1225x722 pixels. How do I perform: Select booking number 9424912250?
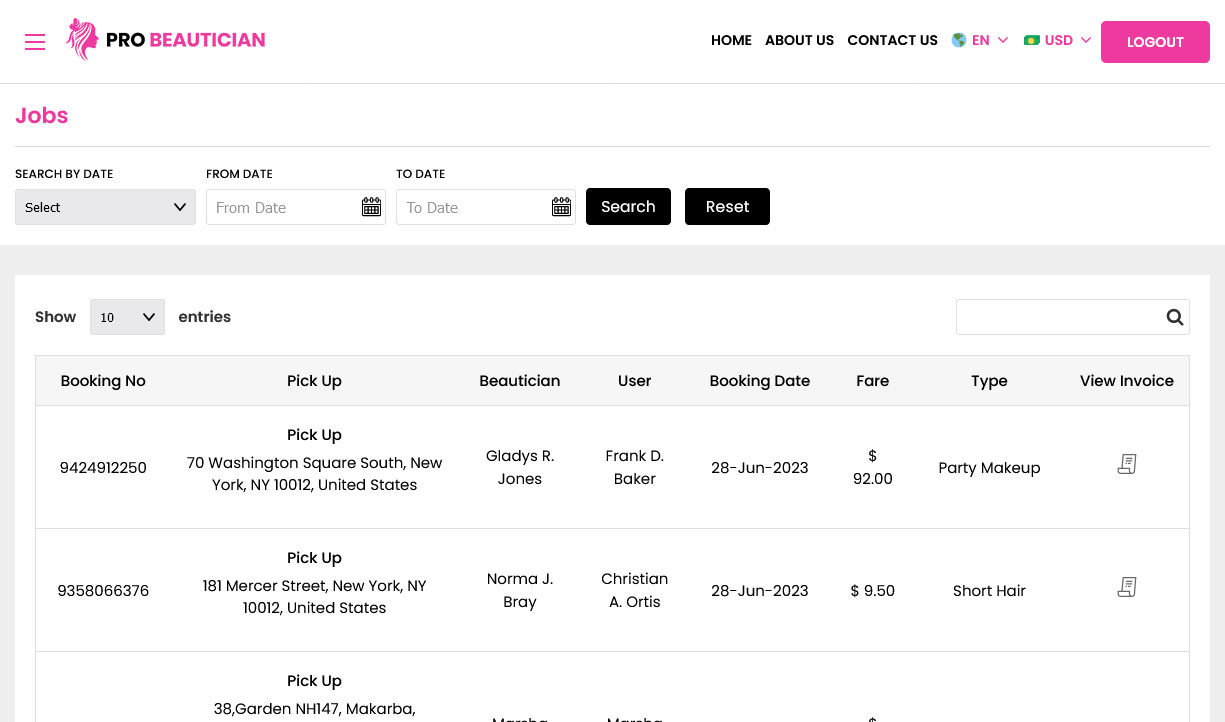coord(103,468)
